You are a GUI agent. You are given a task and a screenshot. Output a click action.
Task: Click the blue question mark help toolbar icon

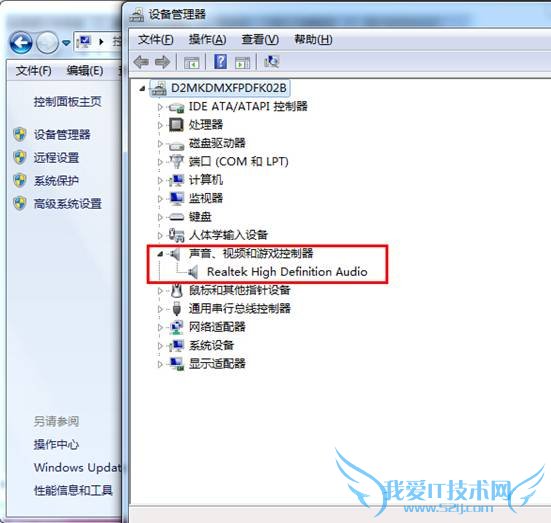[x=220, y=62]
